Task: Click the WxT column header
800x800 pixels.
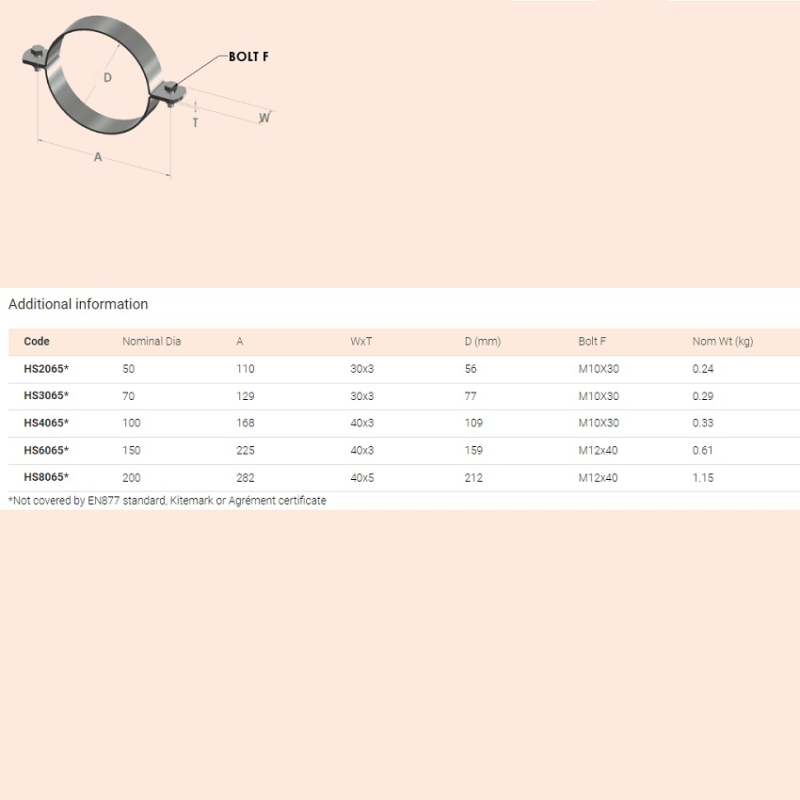Action: [x=361, y=342]
